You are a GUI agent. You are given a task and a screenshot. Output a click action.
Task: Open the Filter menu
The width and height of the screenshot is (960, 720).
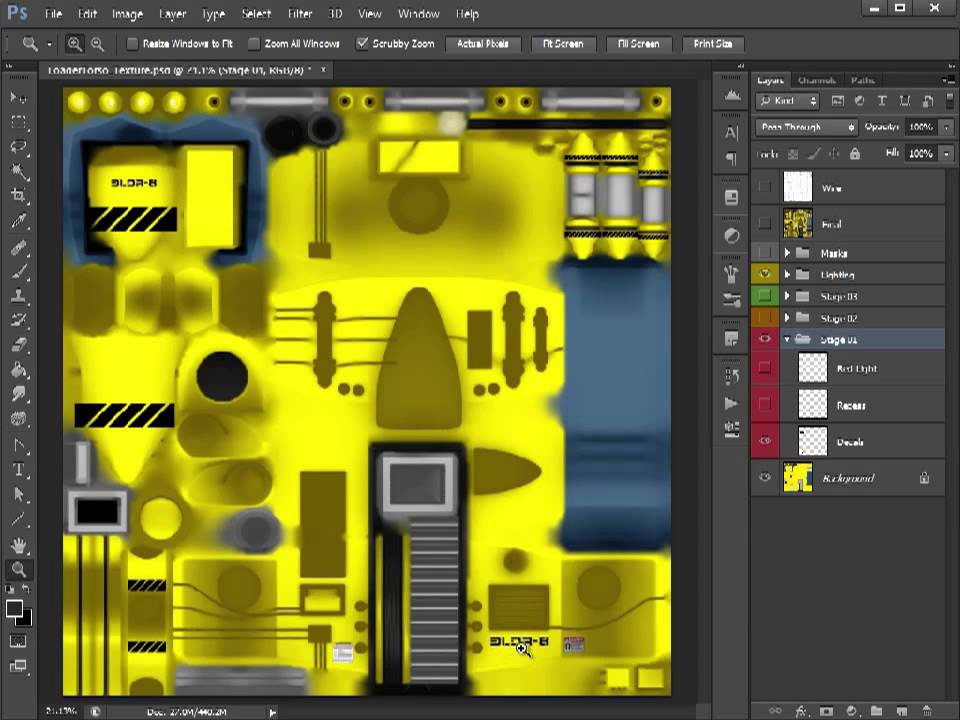(300, 14)
